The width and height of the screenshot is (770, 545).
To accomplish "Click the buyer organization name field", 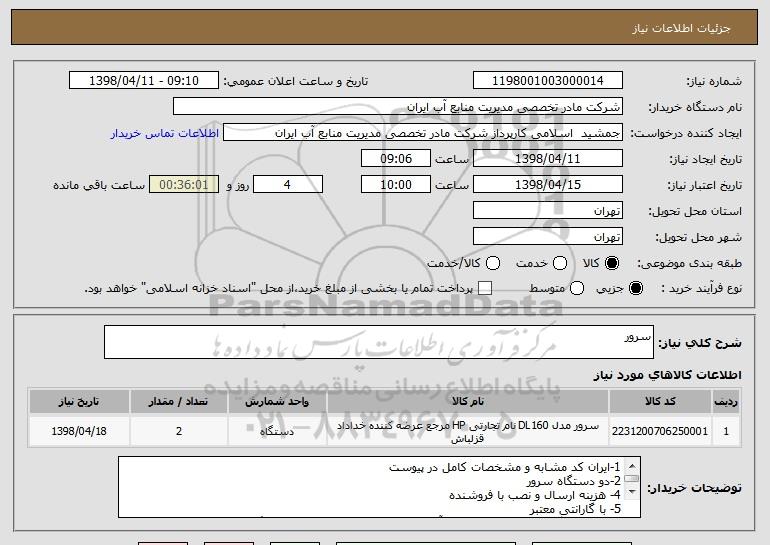I will click(x=398, y=107).
